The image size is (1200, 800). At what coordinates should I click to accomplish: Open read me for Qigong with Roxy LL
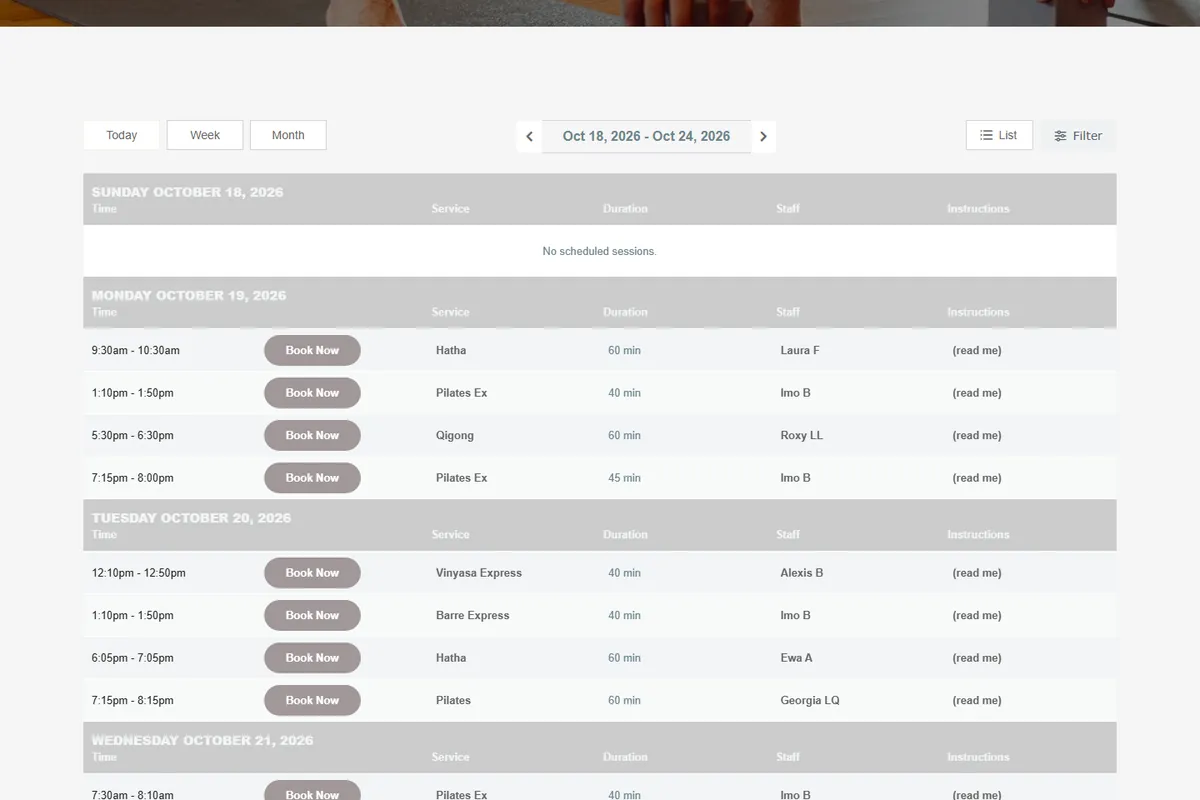977,436
